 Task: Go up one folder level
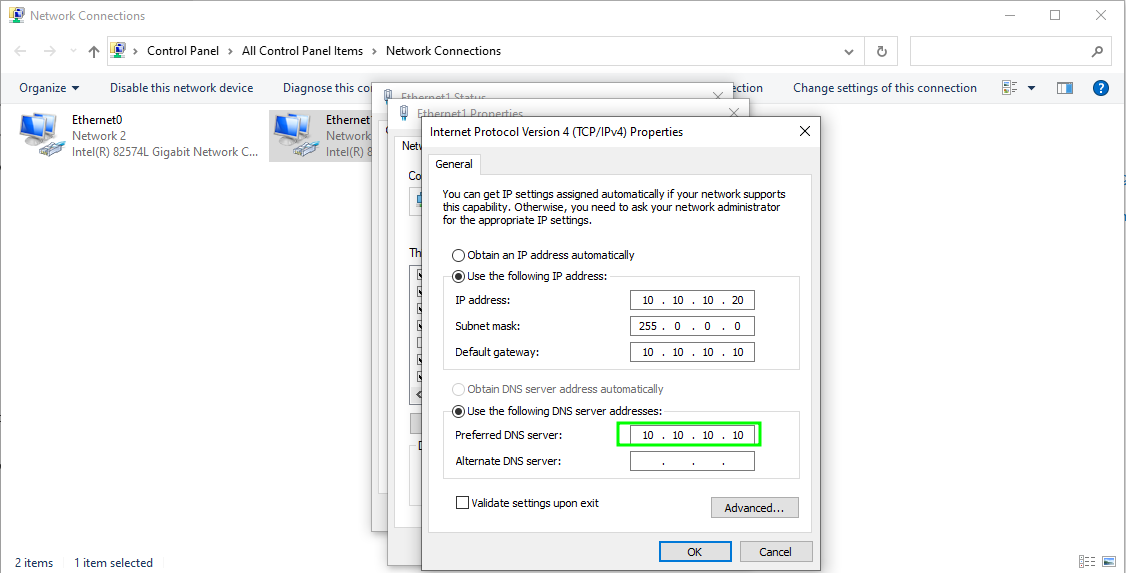pyautogui.click(x=93, y=51)
